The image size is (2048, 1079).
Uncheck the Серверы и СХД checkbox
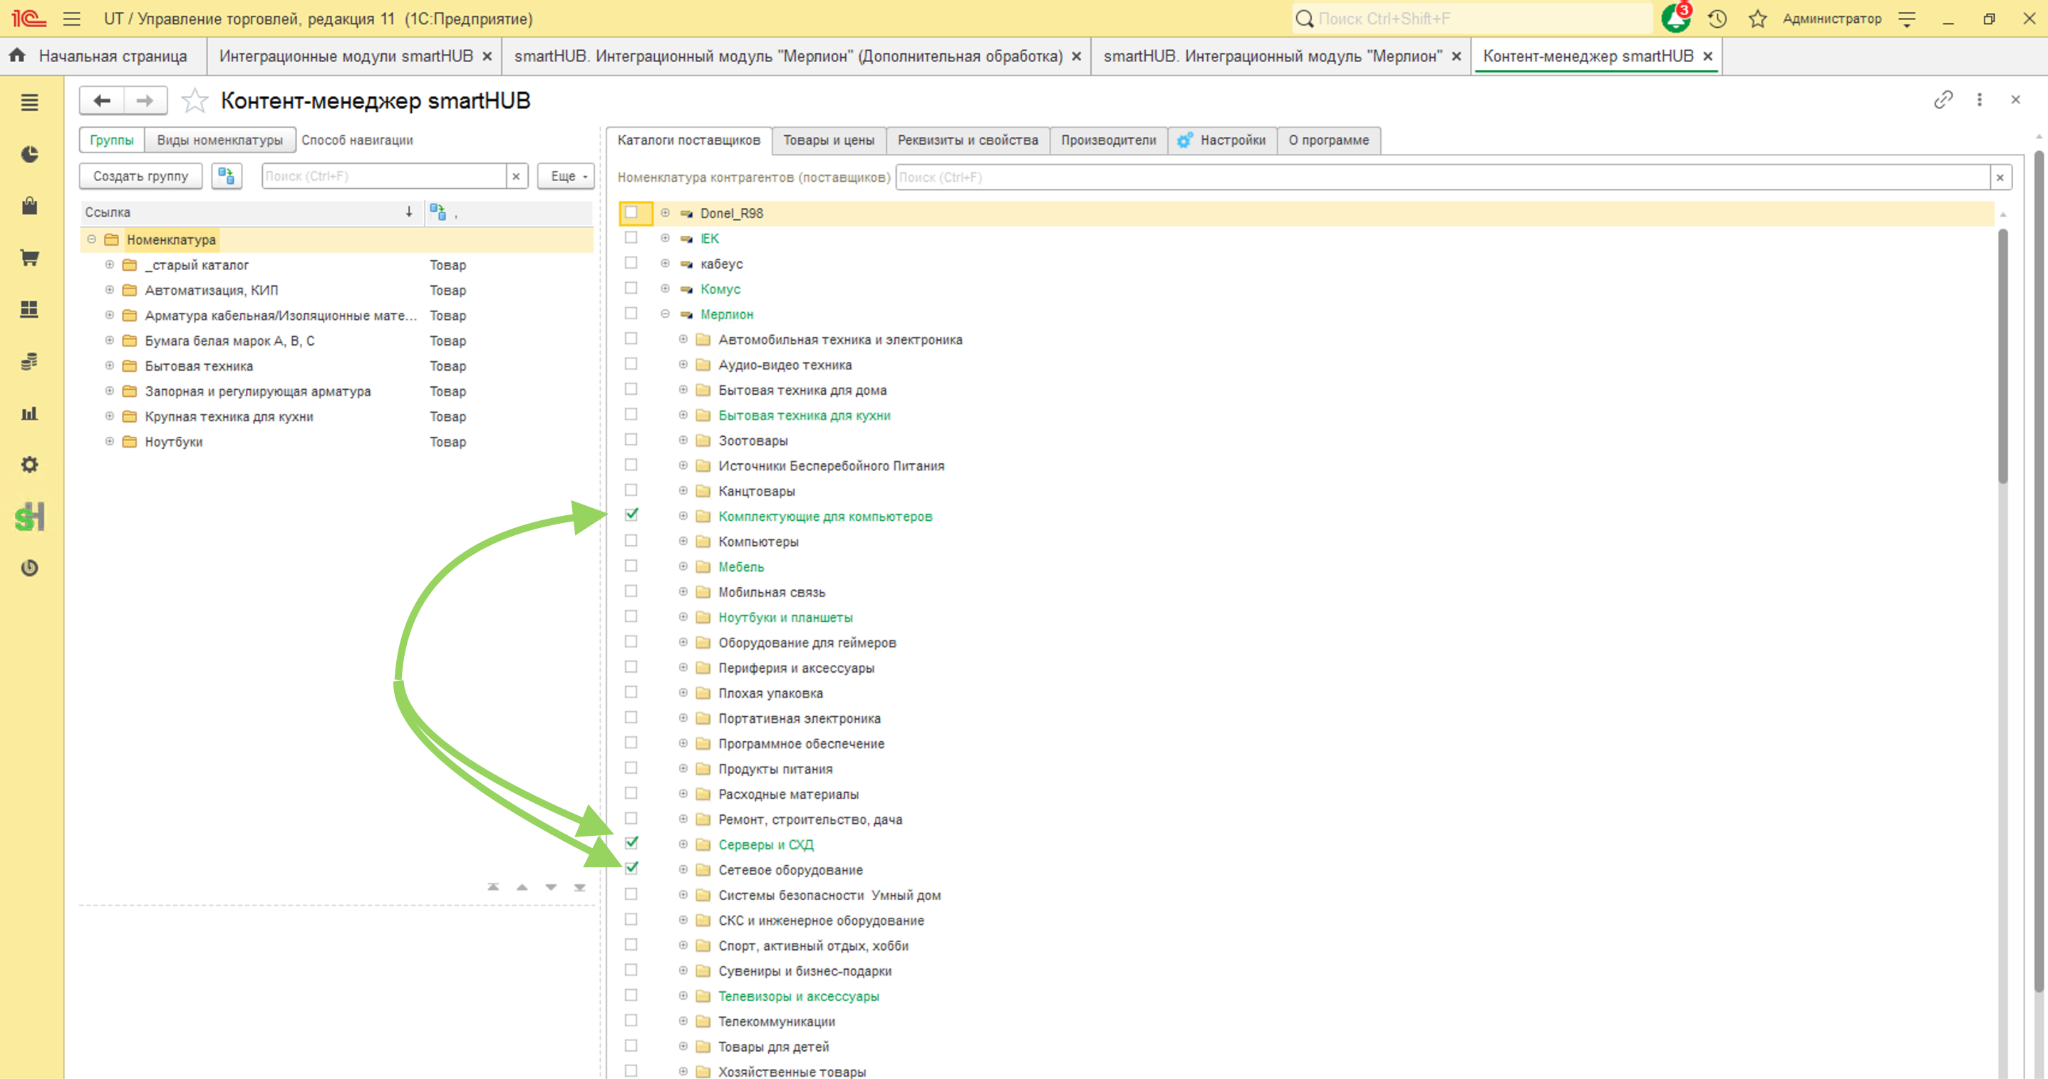tap(631, 843)
